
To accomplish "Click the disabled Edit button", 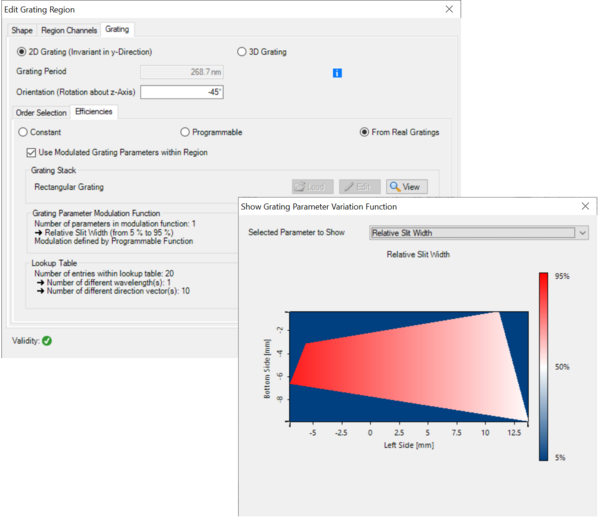I will 360,186.
